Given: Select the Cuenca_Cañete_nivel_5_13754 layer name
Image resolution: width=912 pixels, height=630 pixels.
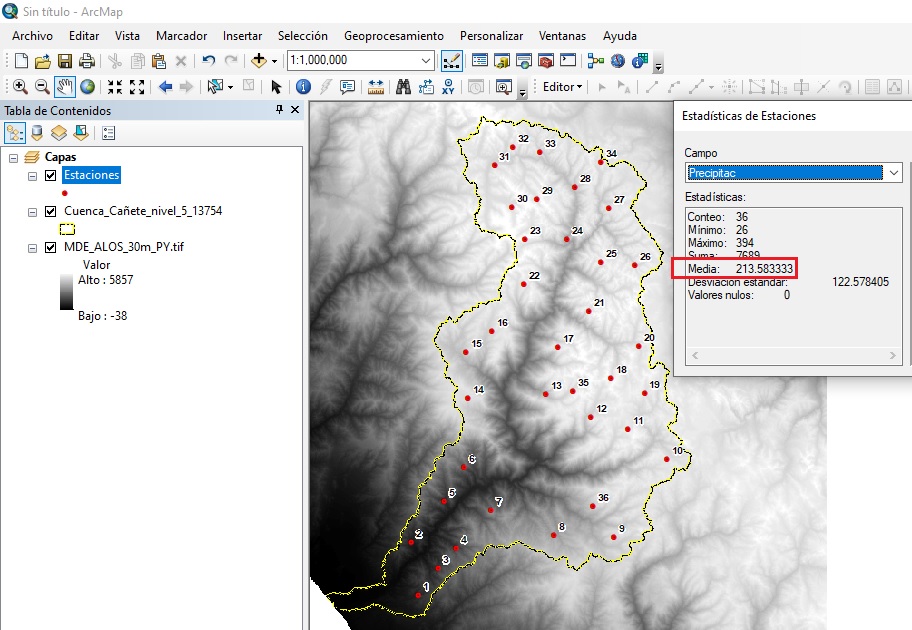Looking at the screenshot, I should click(x=143, y=211).
